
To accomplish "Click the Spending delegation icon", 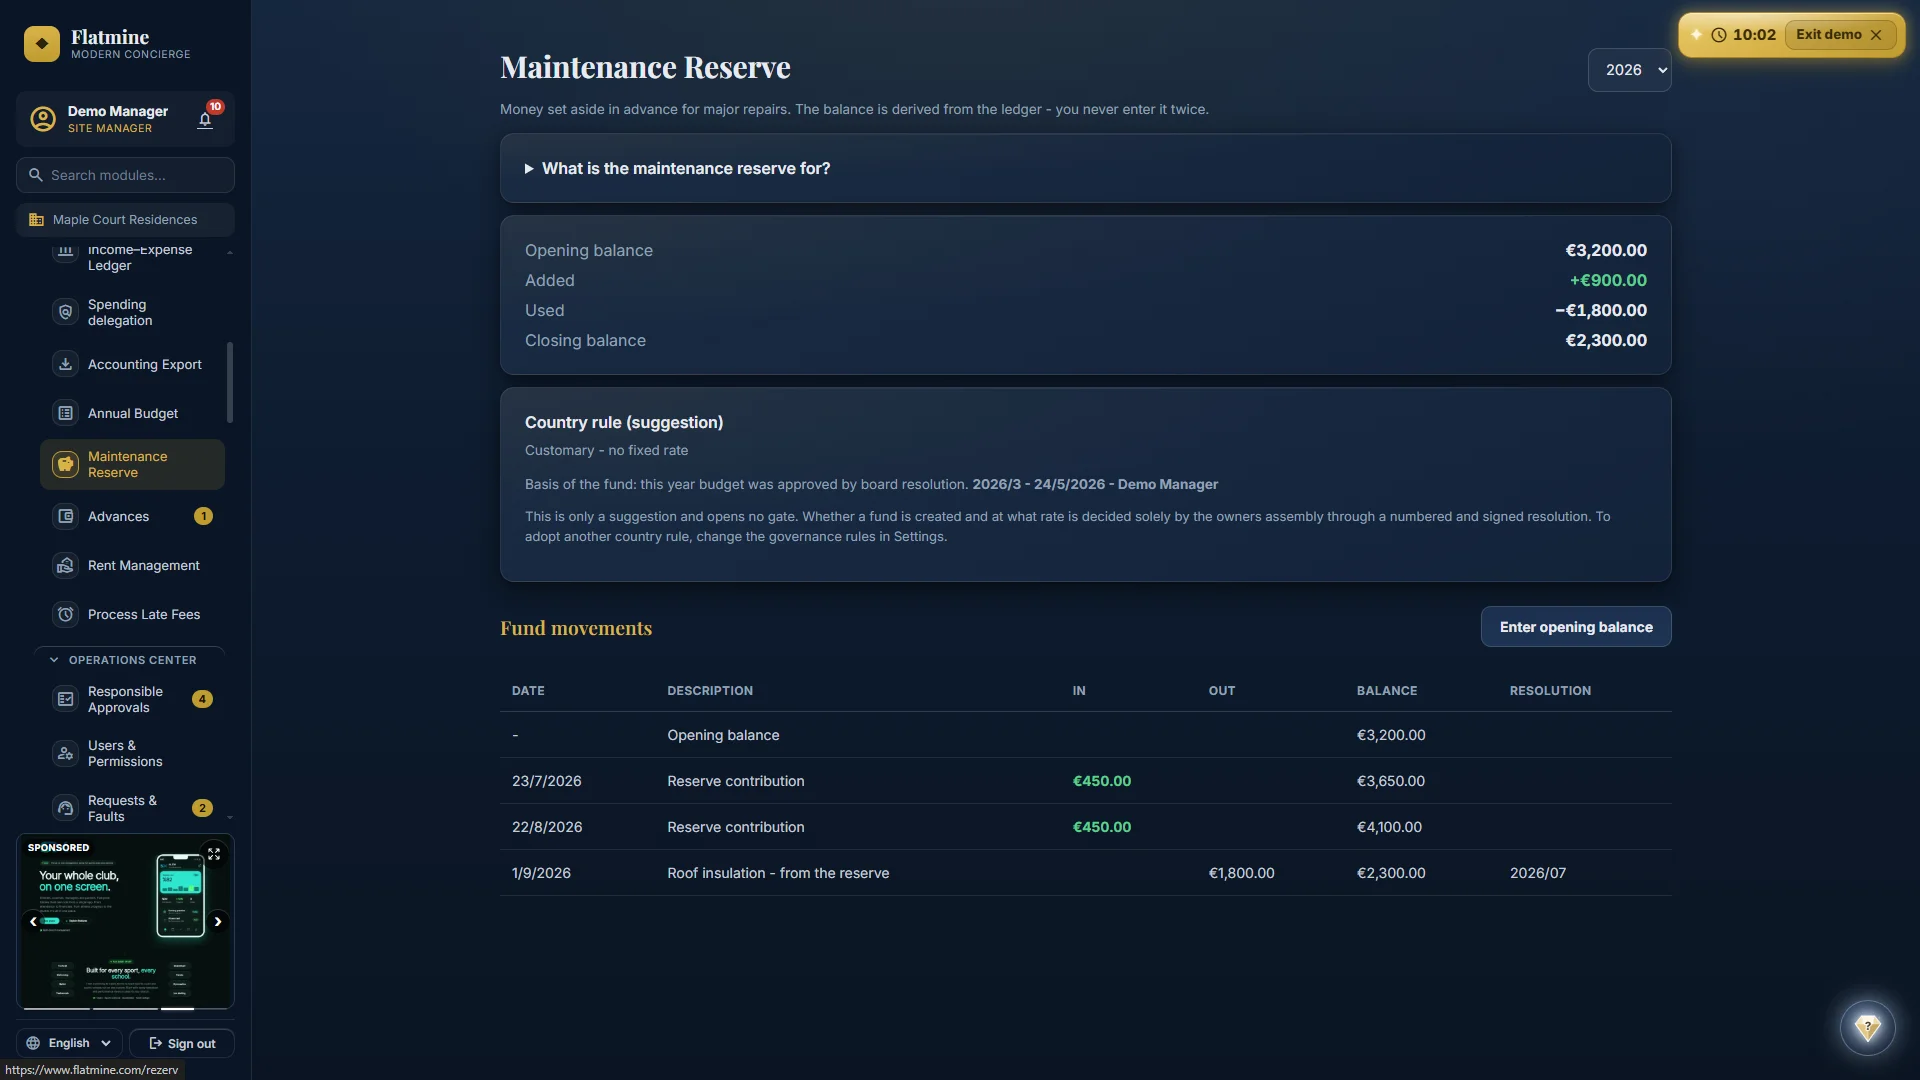I will [x=65, y=312].
